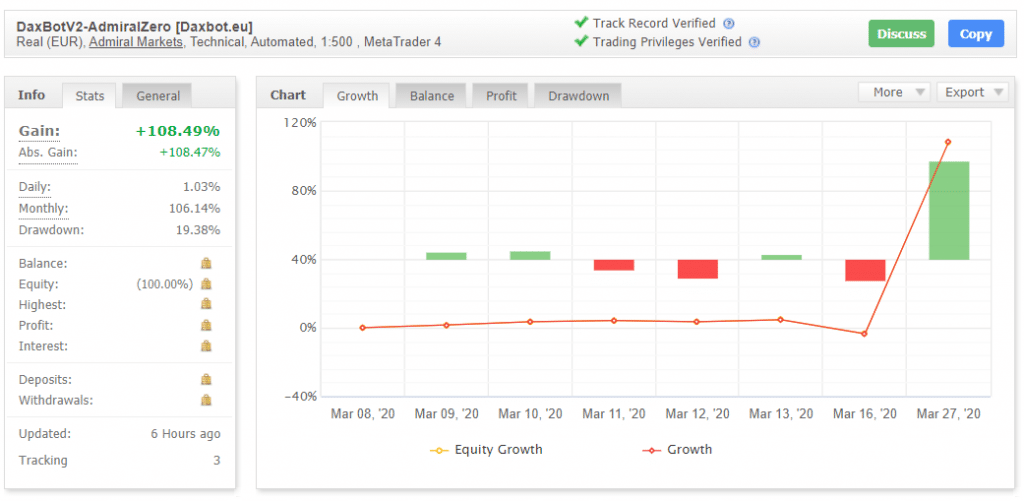Open the Export dropdown menu
1024x501 pixels.
[972, 92]
